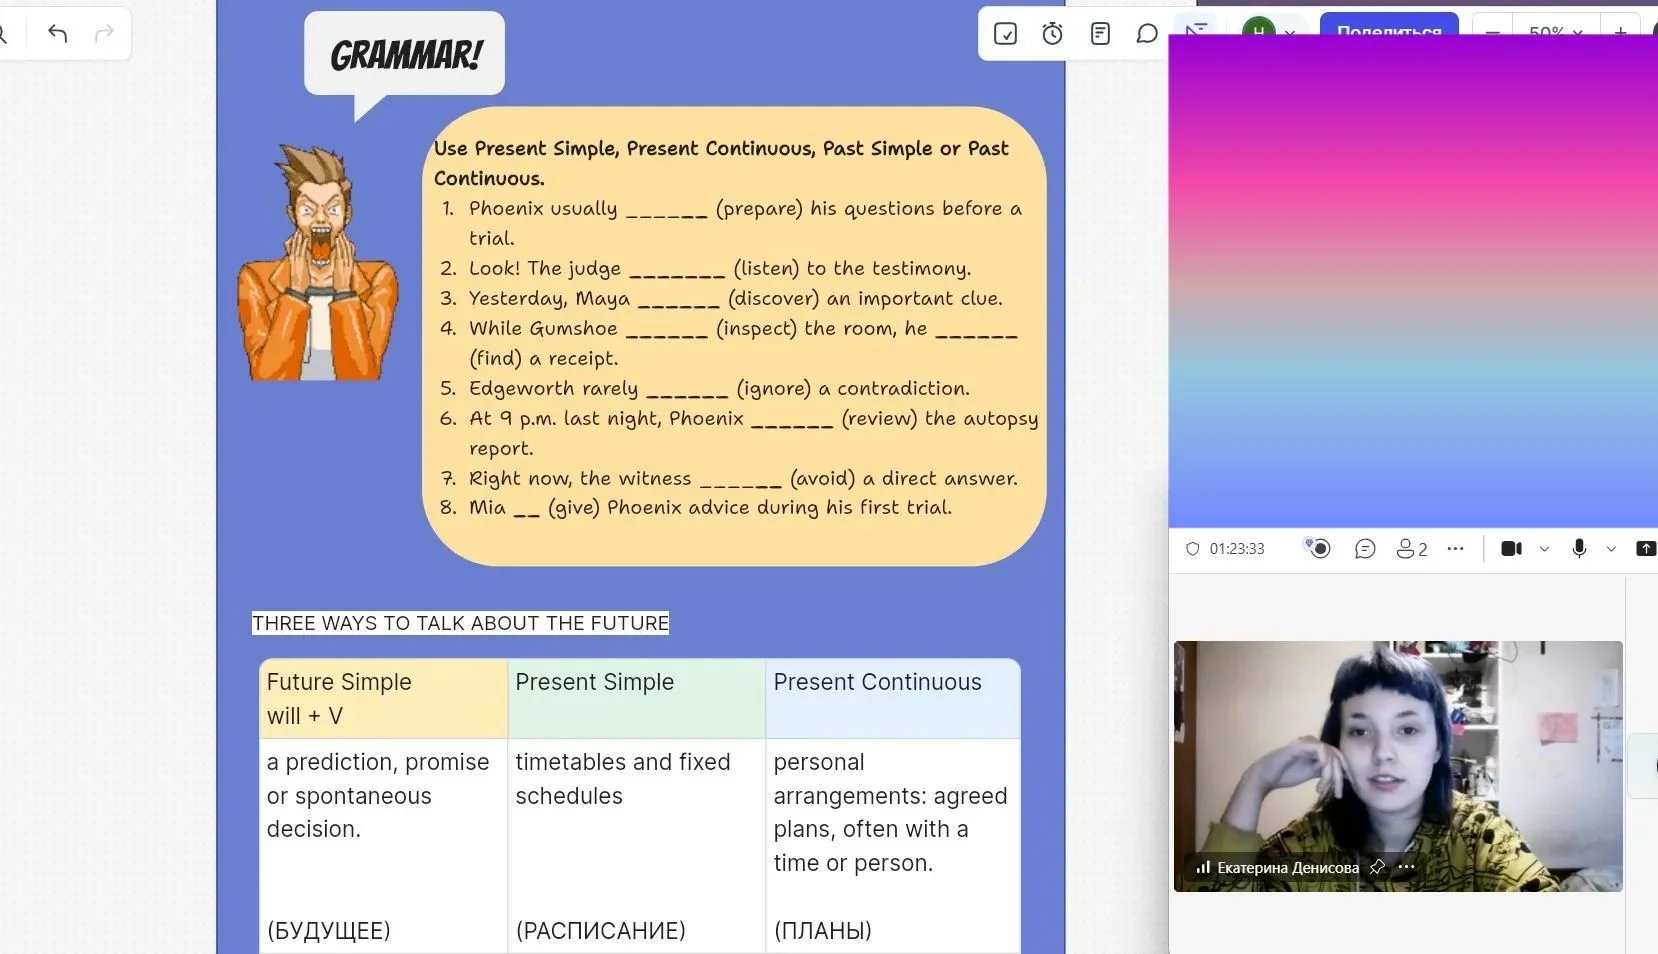
Task: Open the call chat icon
Action: (x=1365, y=549)
